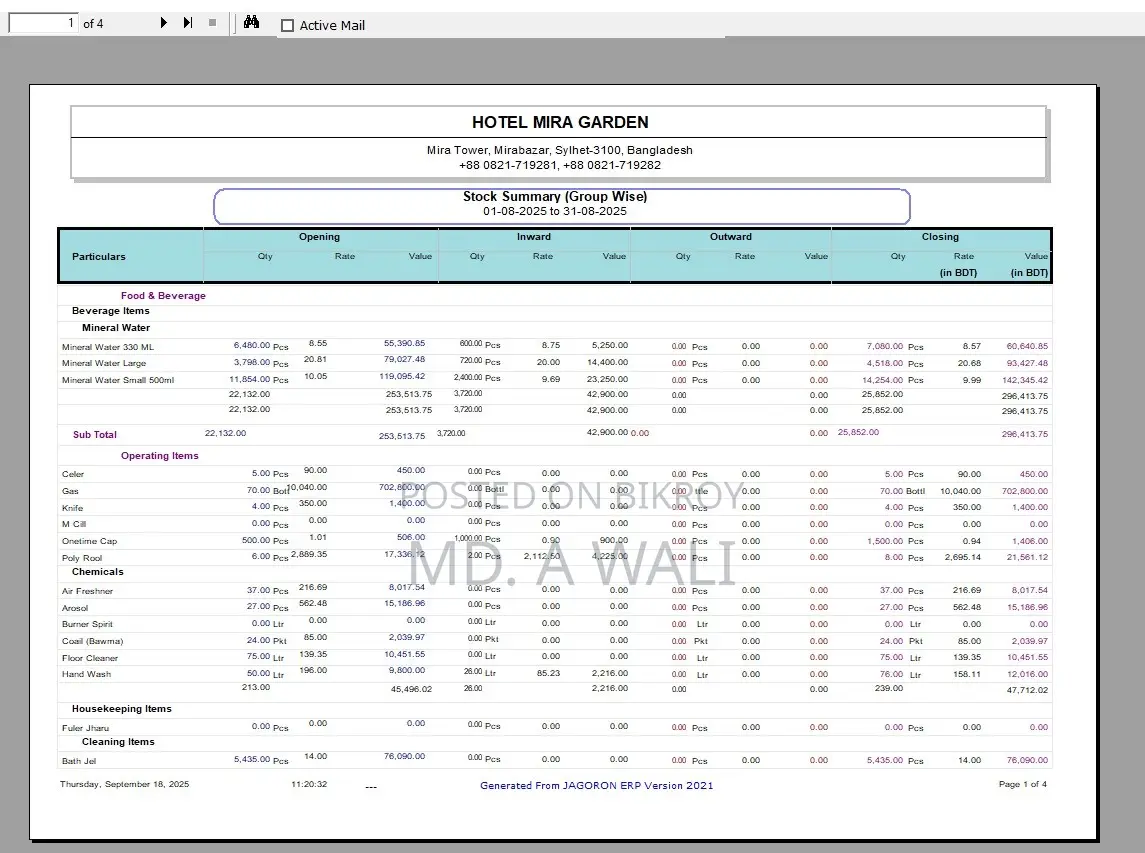Click the Opening column group header

click(319, 237)
